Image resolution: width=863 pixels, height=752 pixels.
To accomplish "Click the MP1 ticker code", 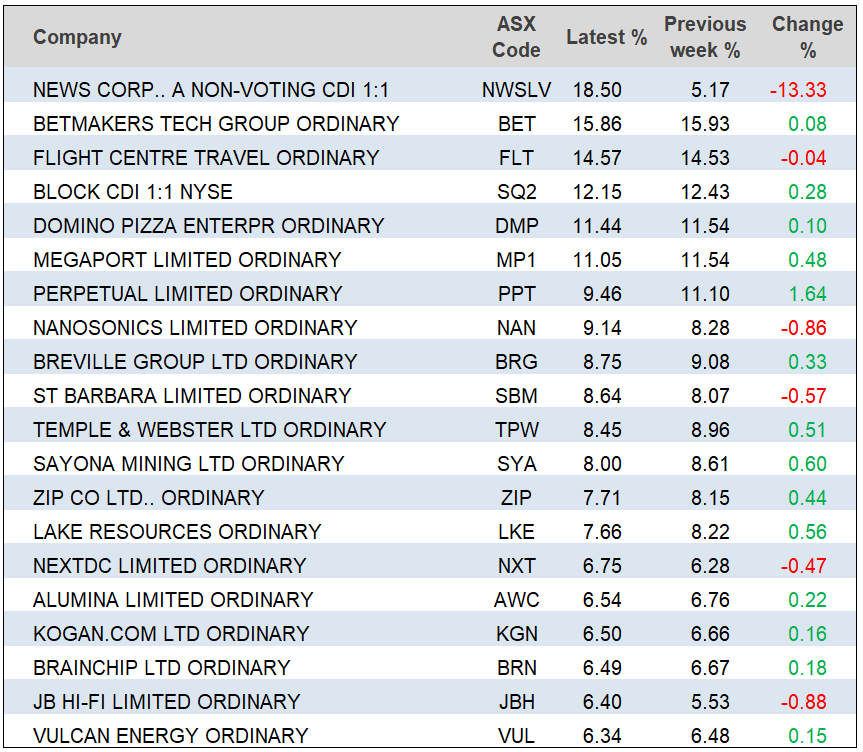I will click(516, 260).
